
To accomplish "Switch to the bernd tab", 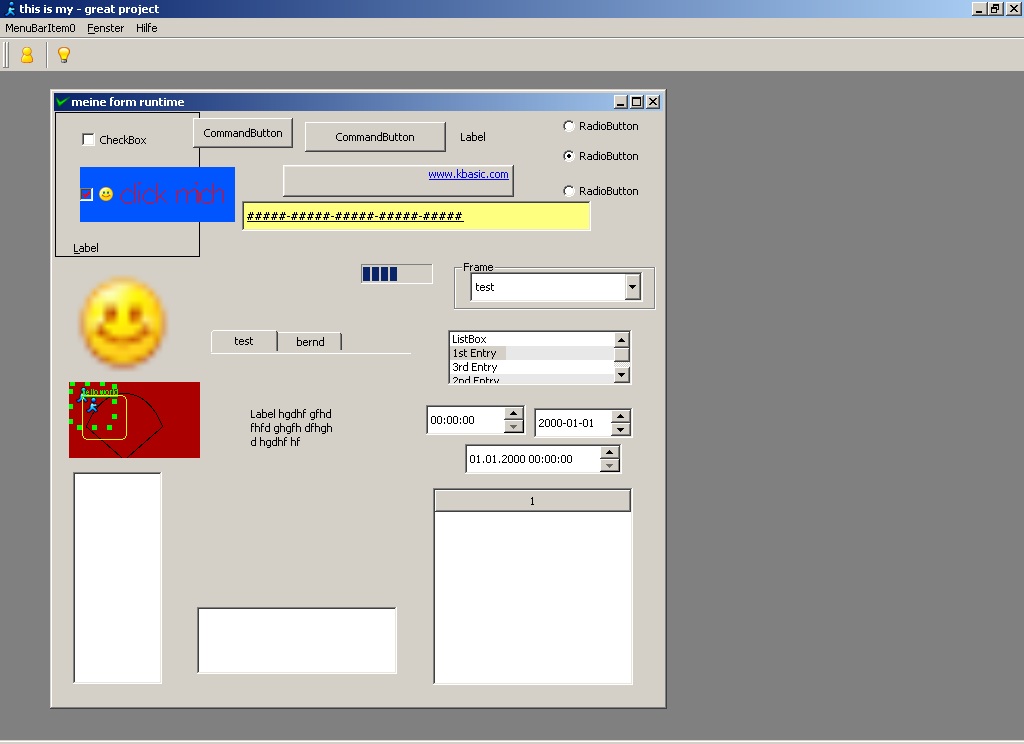I will [310, 342].
